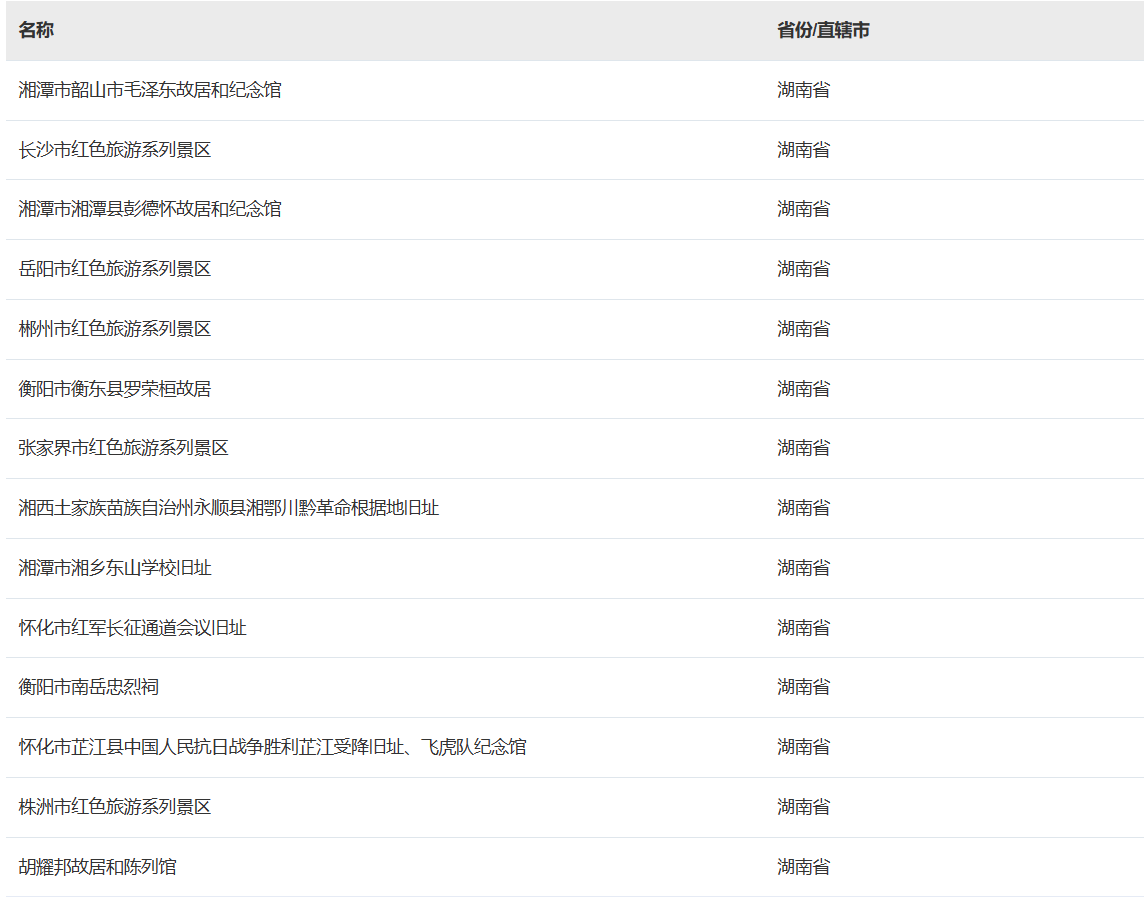Click 湖南省 in the 罗荣桓故居 row

tap(803, 389)
